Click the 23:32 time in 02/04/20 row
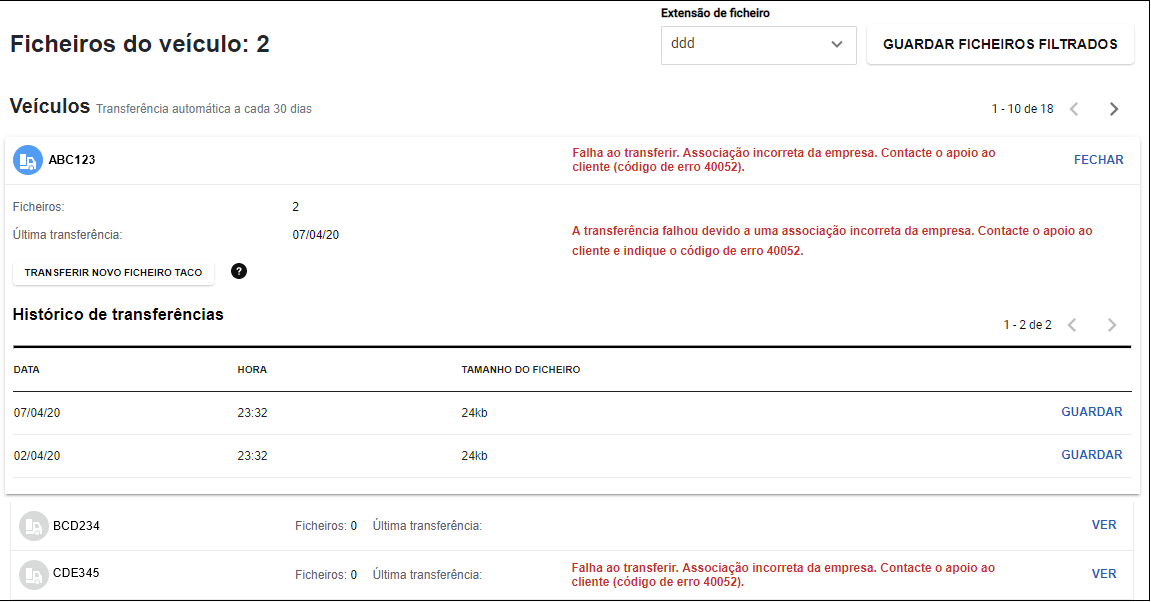 [252, 456]
